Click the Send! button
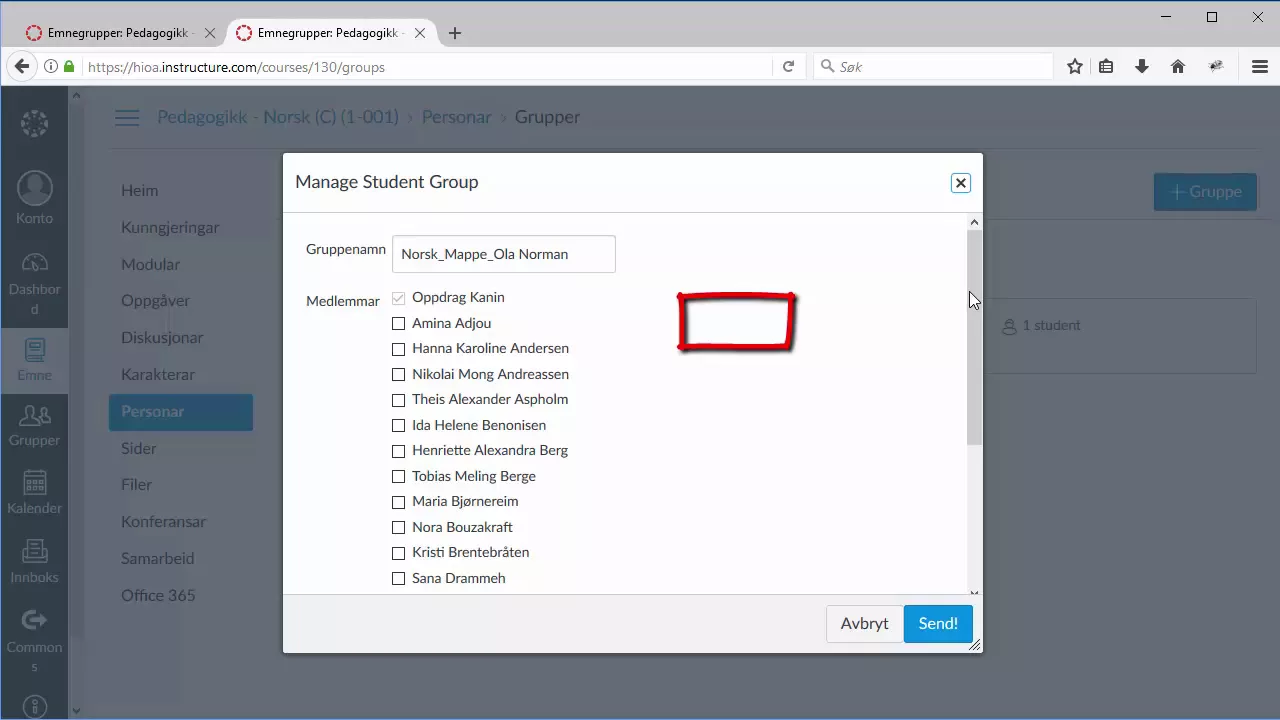This screenshot has height=720, width=1280. 938,623
